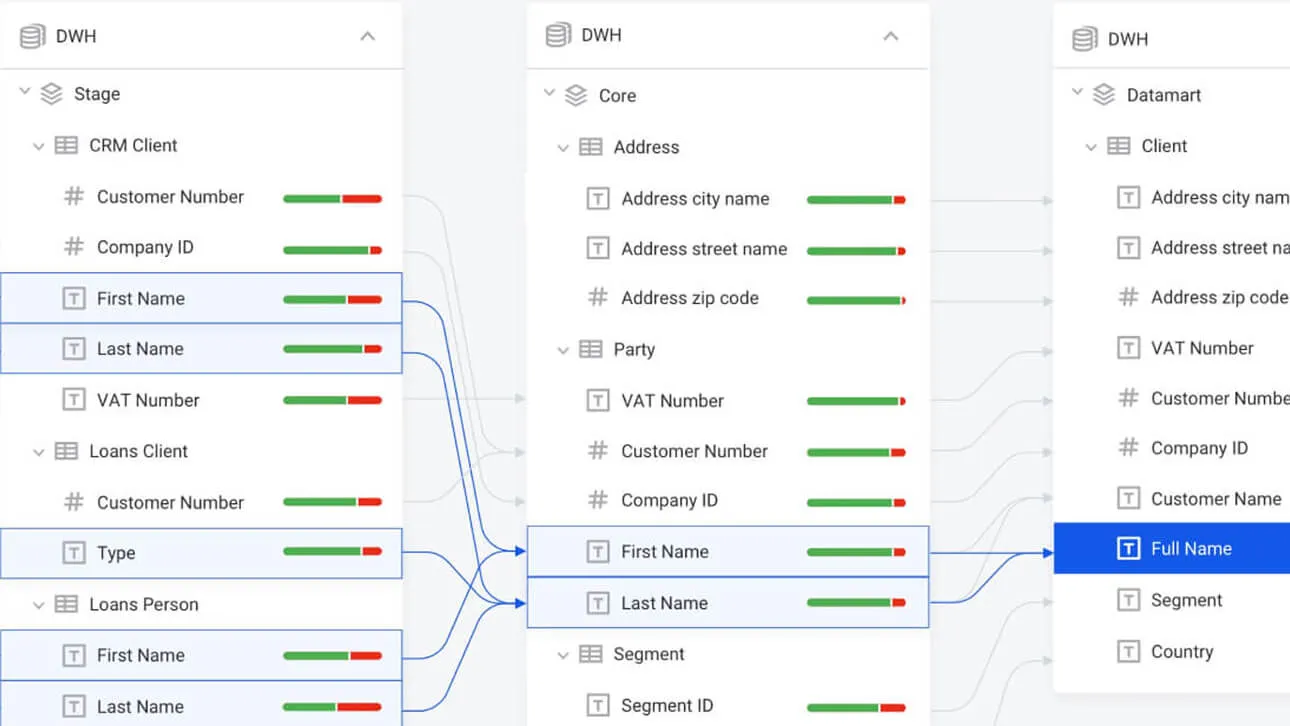Click the quality bar for Stage Company ID
Viewport: 1290px width, 726px height.
coord(332,249)
